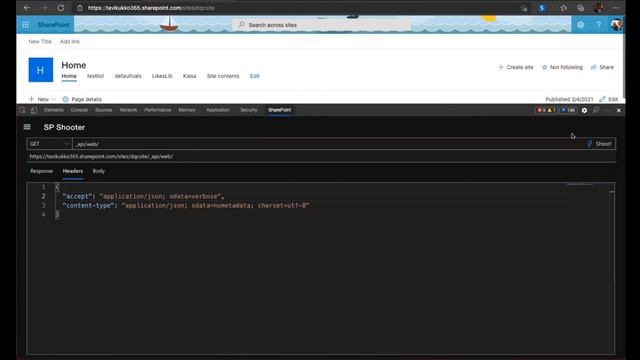The width and height of the screenshot is (640, 360).
Task: Open DevTools Memory tab
Action: [x=187, y=110]
